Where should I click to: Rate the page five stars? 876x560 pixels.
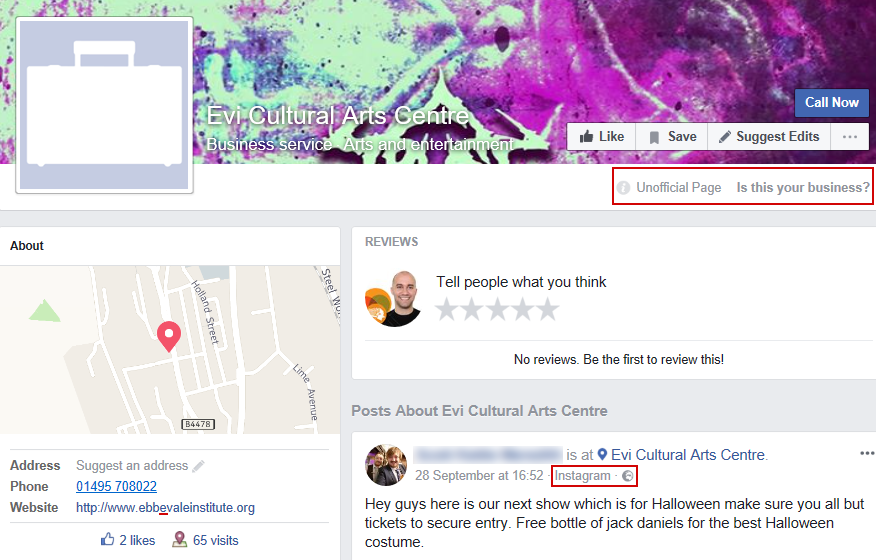[x=548, y=309]
